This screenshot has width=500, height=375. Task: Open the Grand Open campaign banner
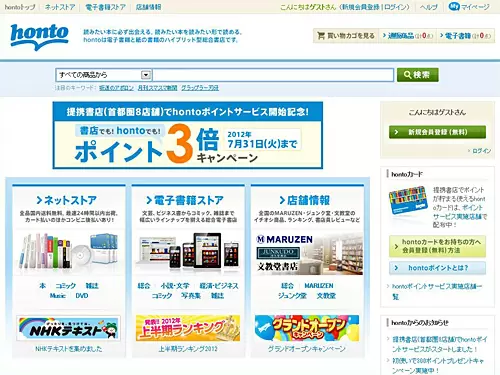pos(307,328)
